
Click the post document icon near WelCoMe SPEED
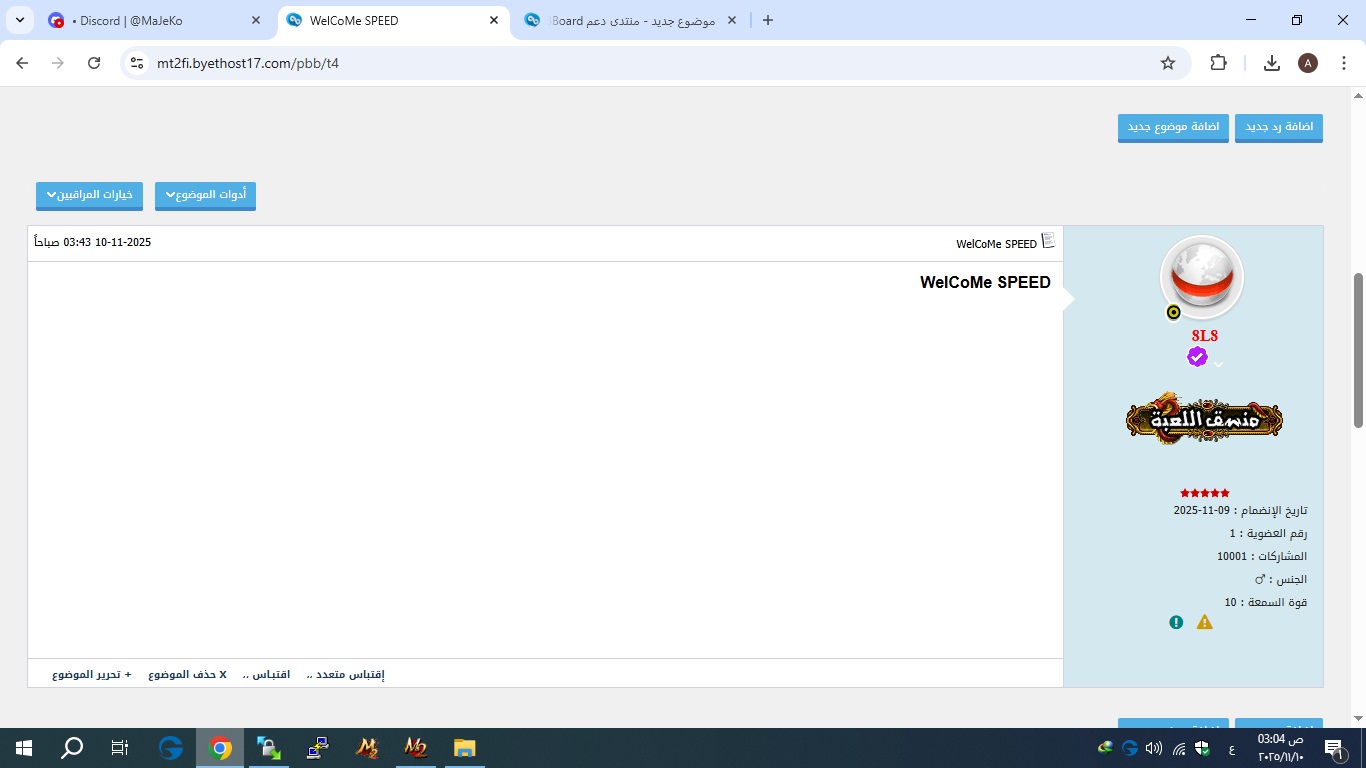point(1048,241)
